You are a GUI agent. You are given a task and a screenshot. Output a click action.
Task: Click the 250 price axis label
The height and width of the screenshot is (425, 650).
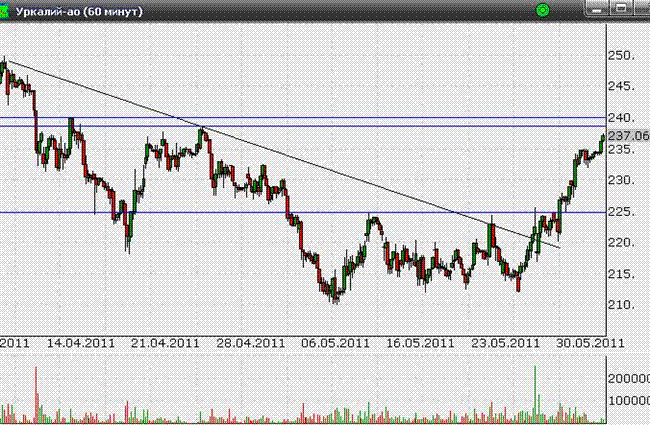tap(621, 56)
